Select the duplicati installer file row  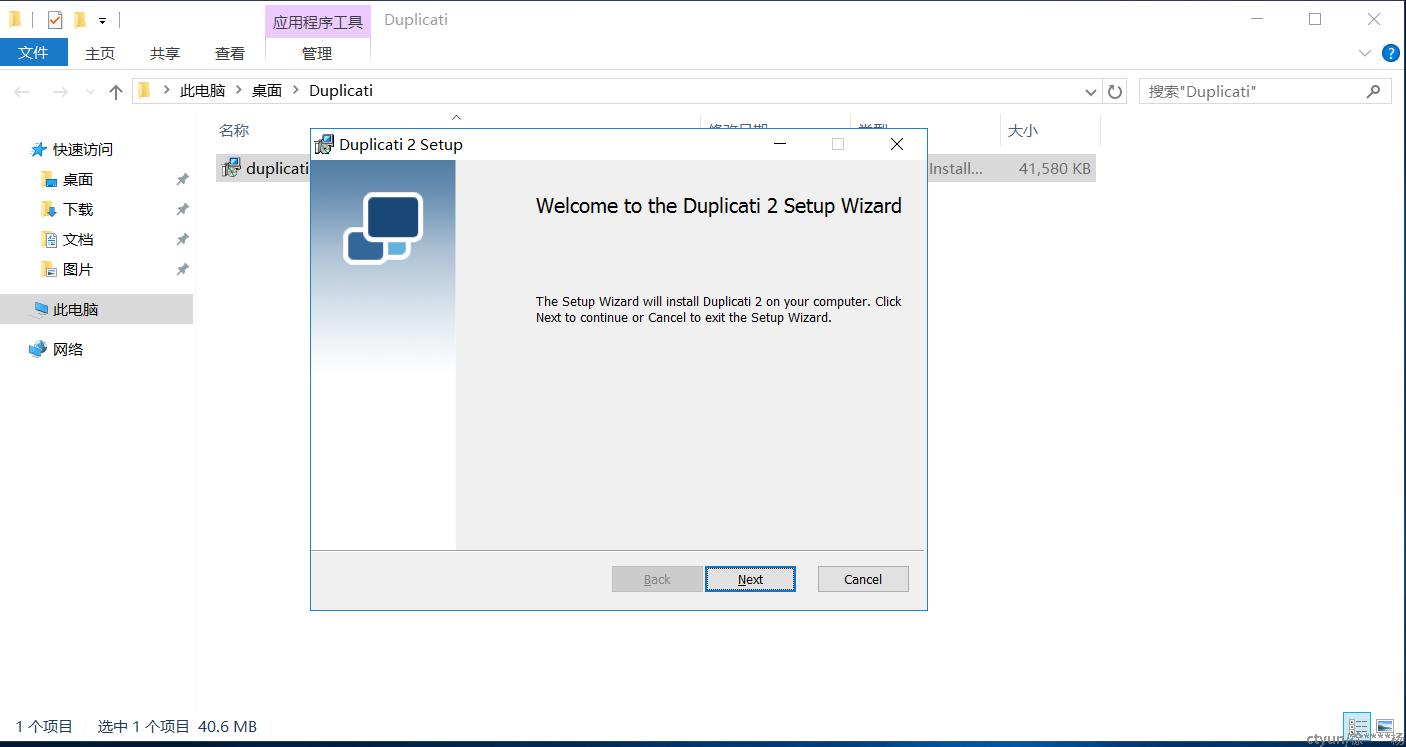[656, 168]
